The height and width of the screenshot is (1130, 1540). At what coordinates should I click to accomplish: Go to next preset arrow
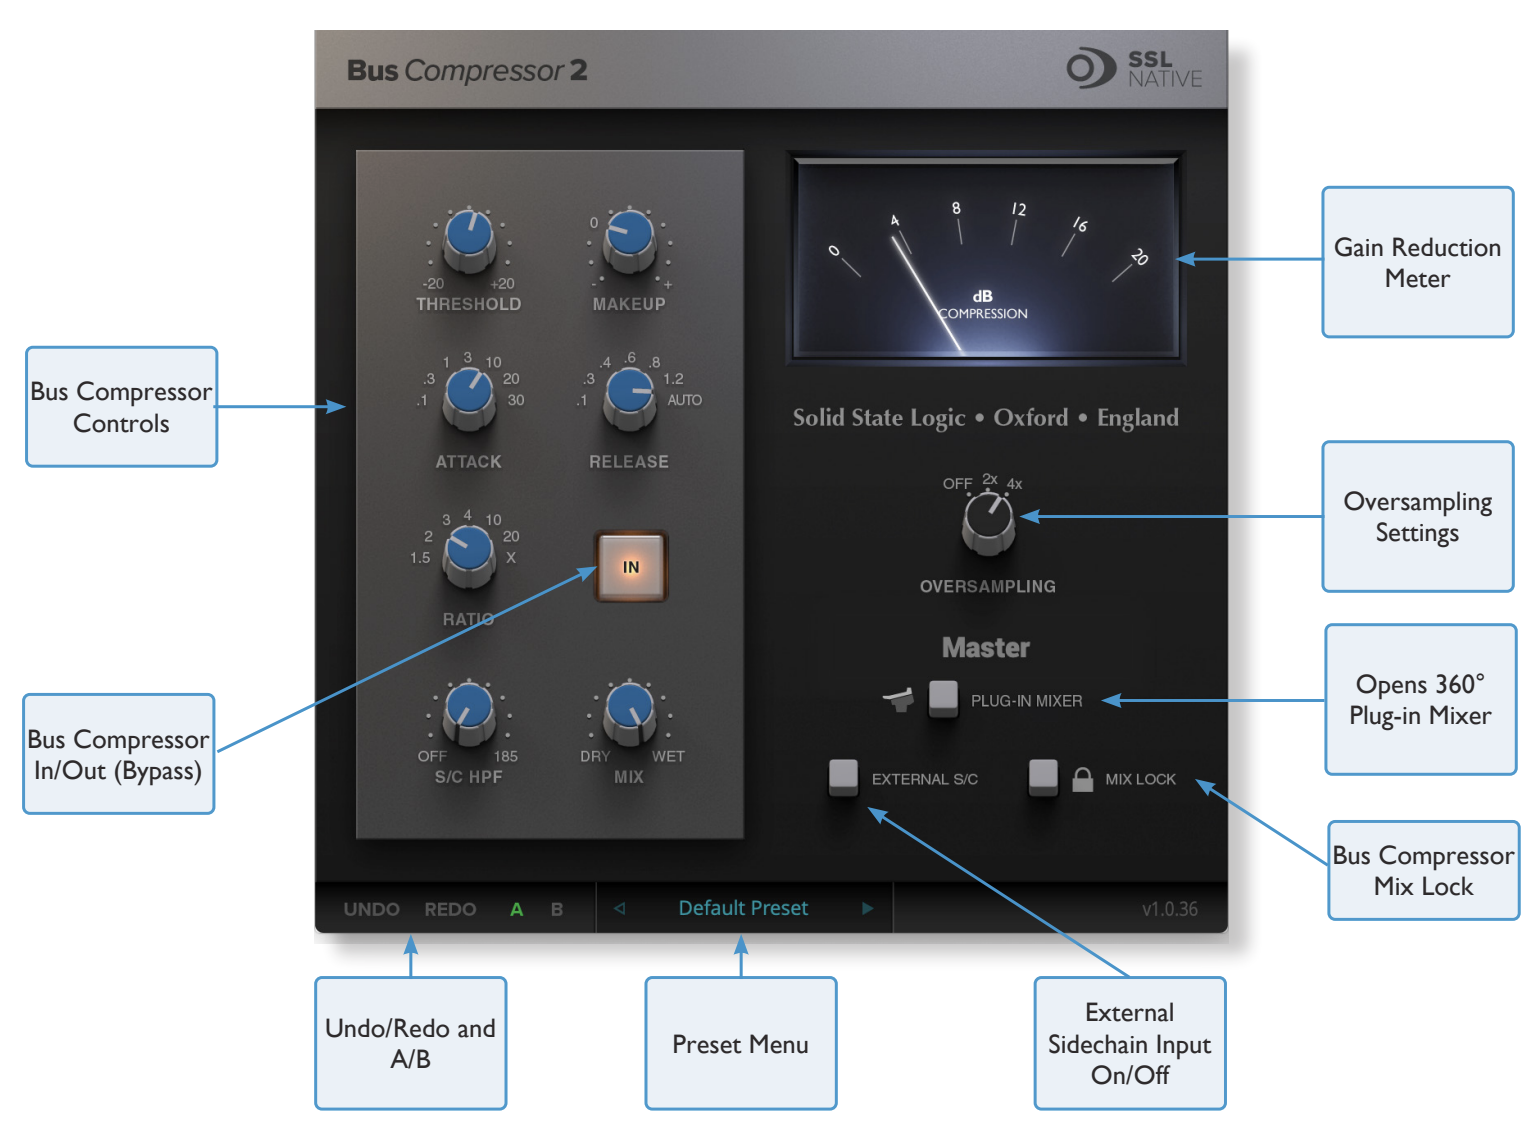(x=867, y=908)
